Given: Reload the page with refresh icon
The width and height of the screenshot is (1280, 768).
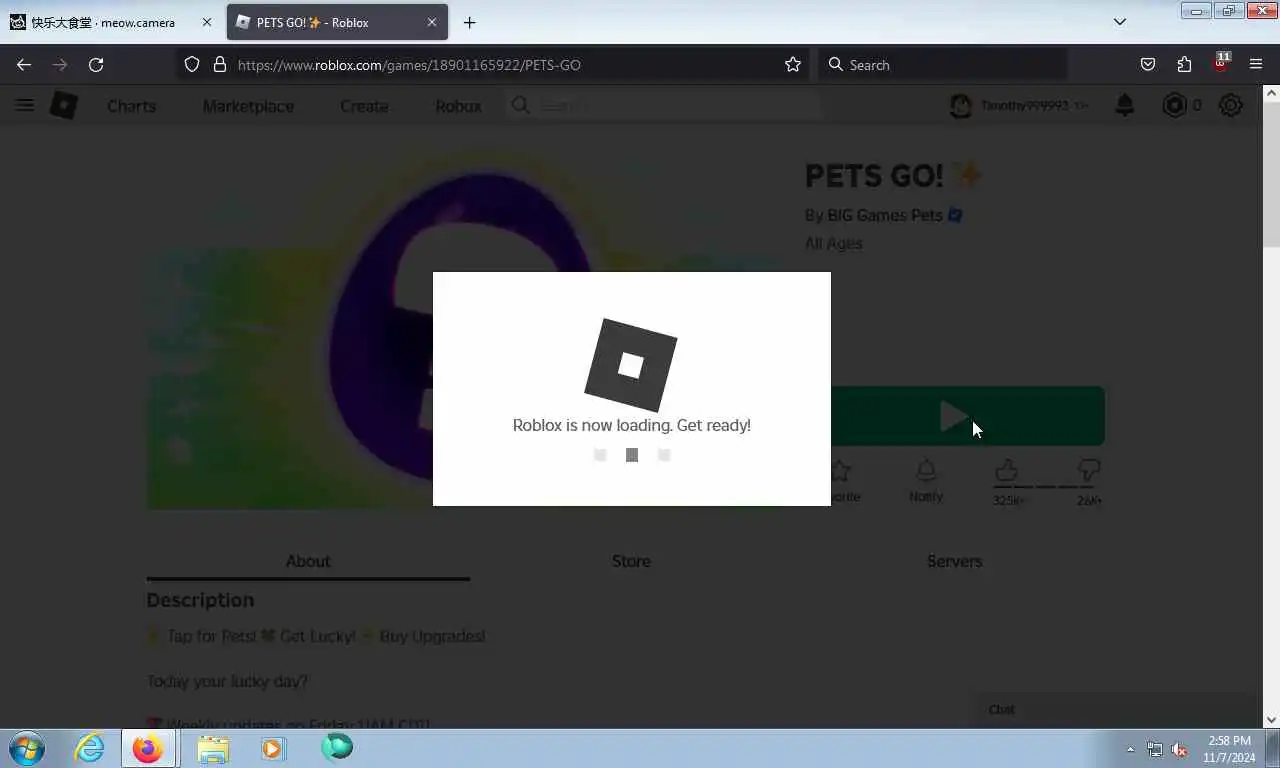Looking at the screenshot, I should tap(96, 64).
